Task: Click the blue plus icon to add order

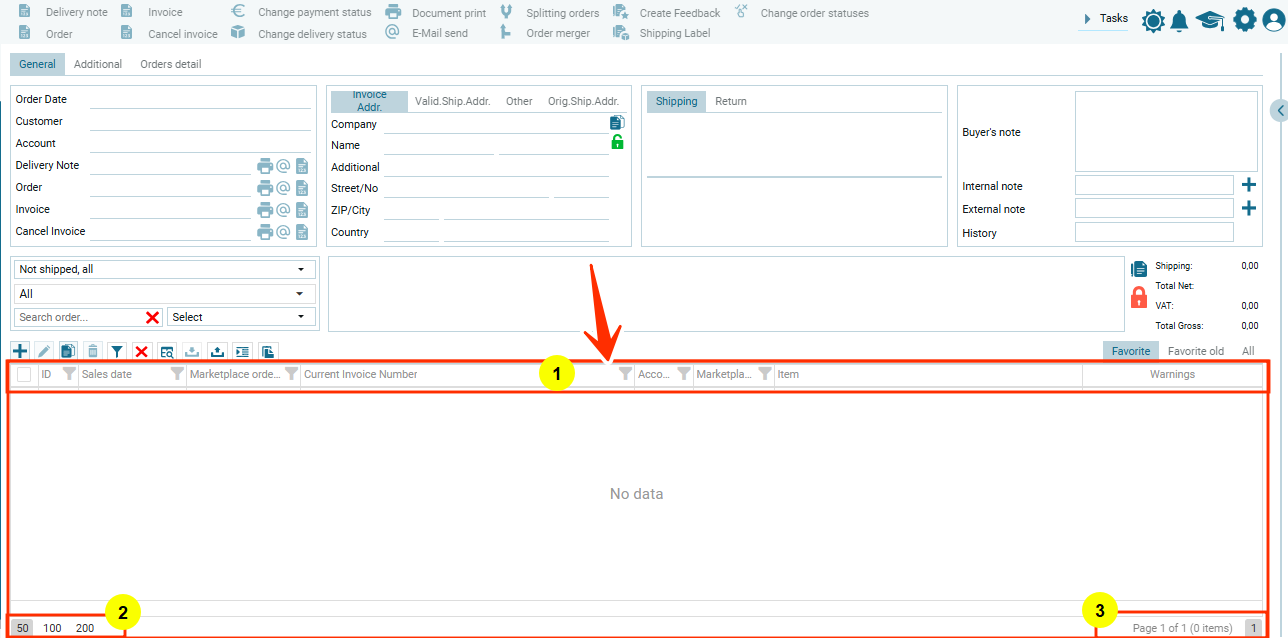Action: pyautogui.click(x=20, y=351)
